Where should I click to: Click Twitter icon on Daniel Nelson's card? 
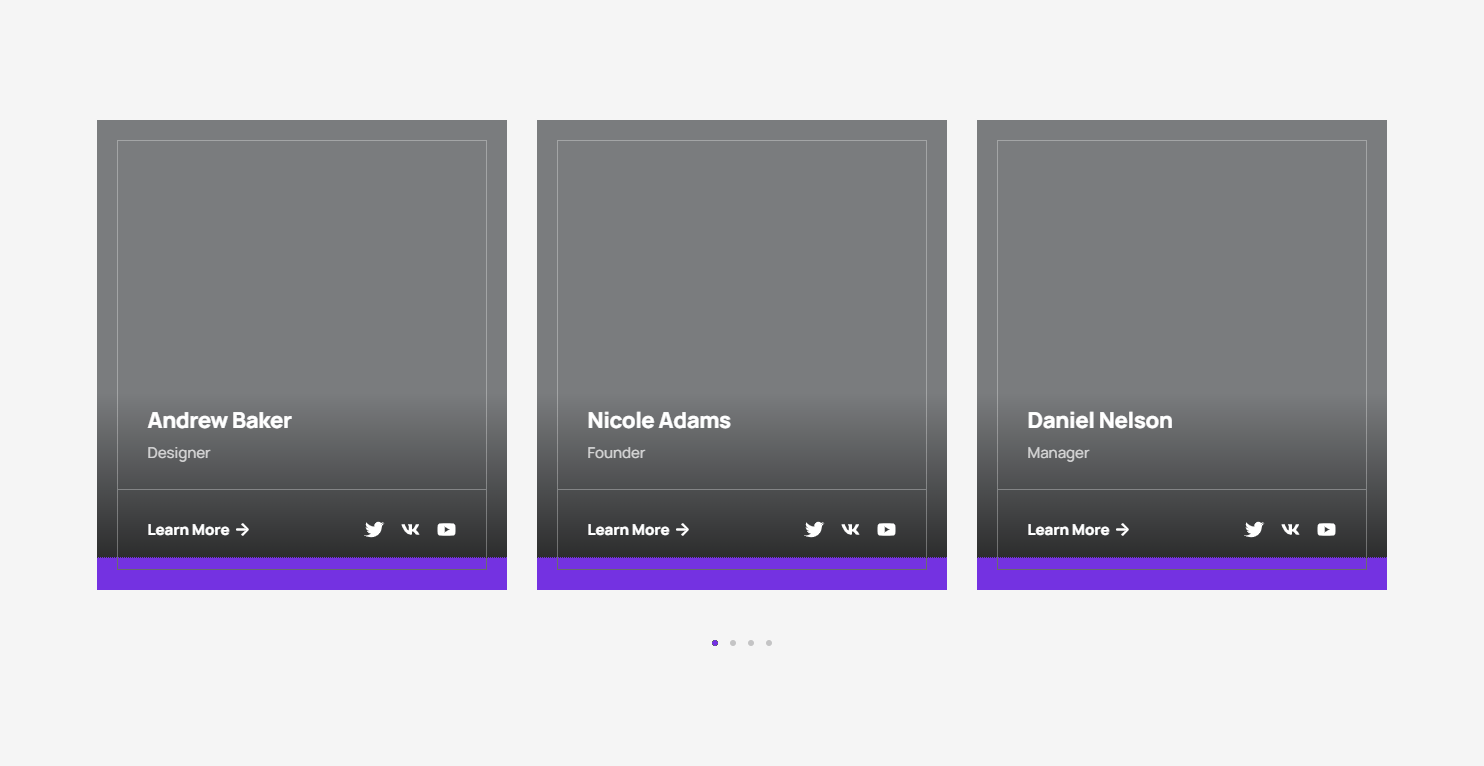coord(1254,530)
